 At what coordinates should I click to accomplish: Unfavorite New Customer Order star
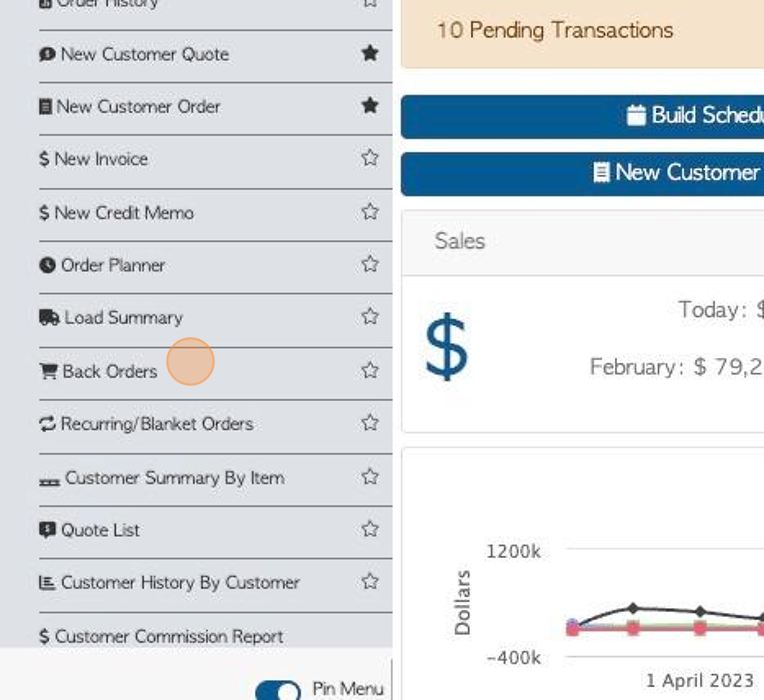[x=370, y=106]
